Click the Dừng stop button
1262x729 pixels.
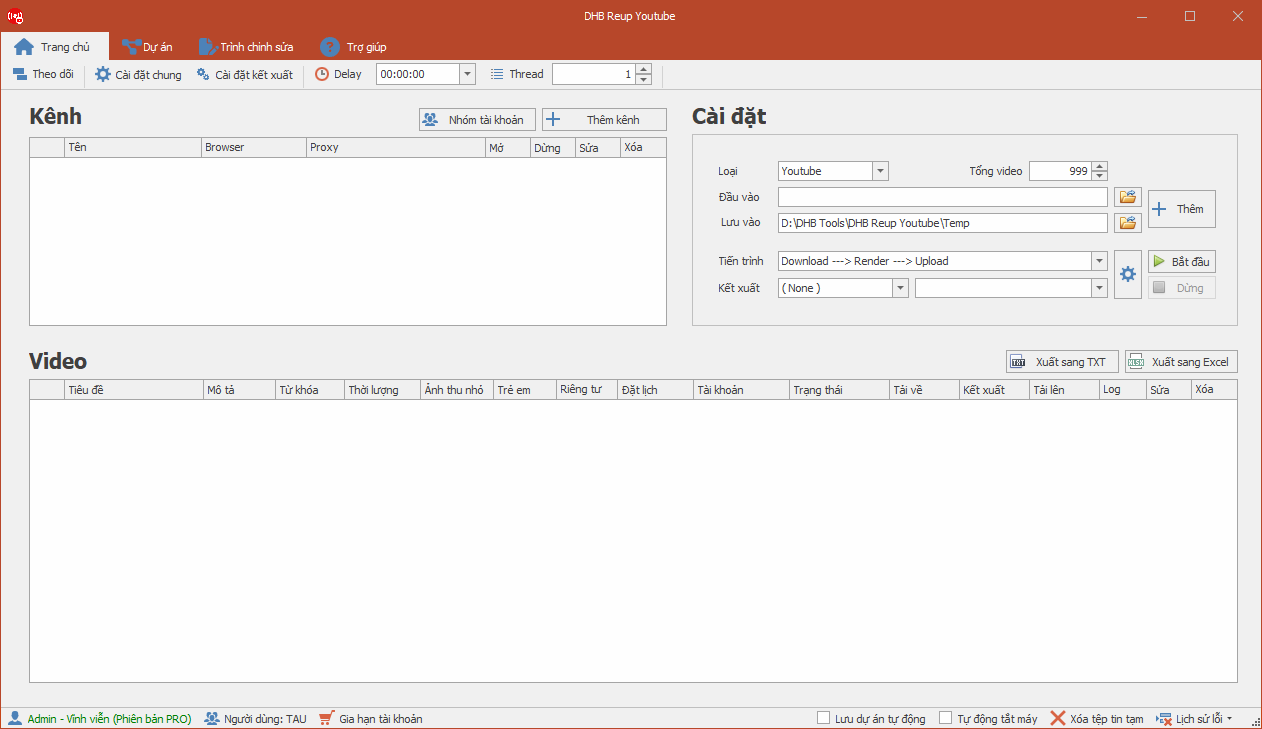pos(1182,288)
